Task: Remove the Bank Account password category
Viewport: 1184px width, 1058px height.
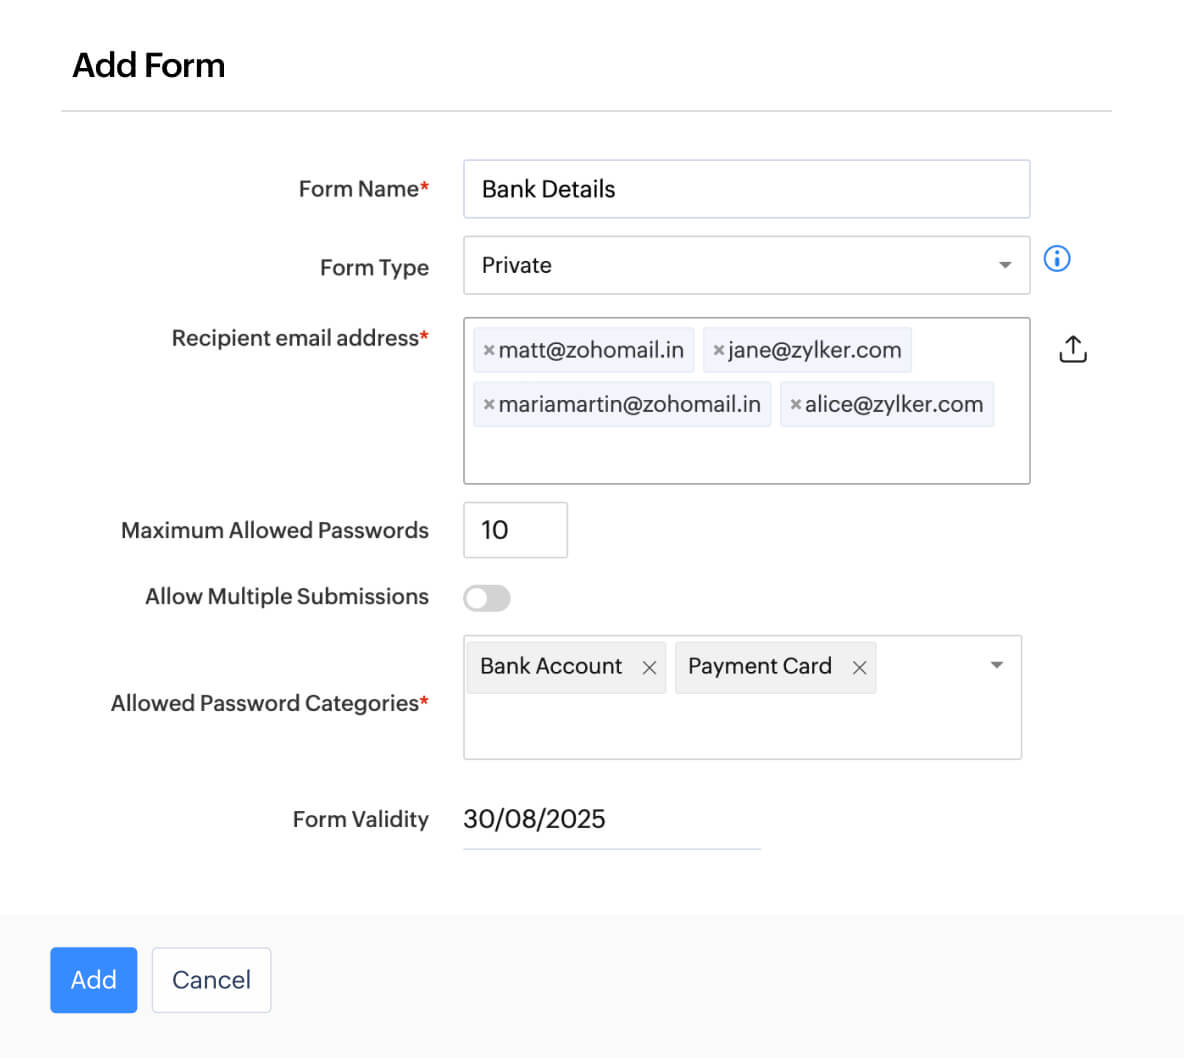Action: (x=650, y=667)
